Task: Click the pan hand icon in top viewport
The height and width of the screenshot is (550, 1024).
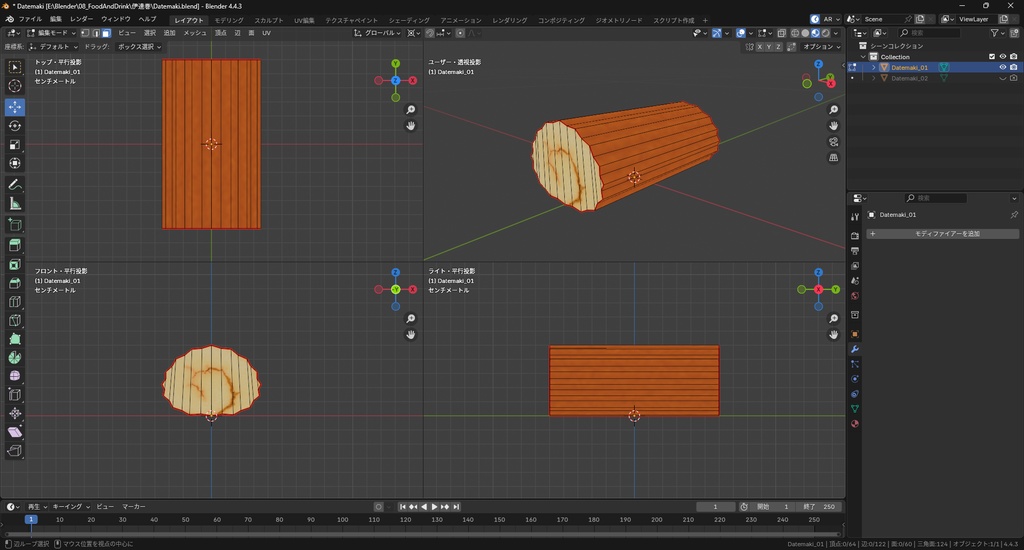Action: (411, 126)
